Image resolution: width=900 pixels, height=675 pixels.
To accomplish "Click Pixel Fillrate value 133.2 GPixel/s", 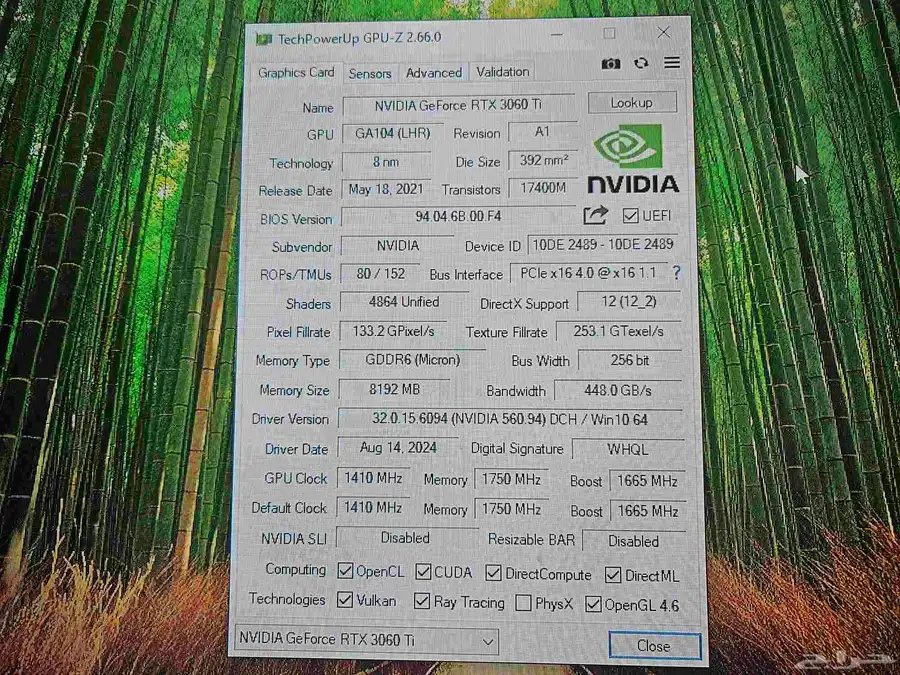I will pos(393,331).
